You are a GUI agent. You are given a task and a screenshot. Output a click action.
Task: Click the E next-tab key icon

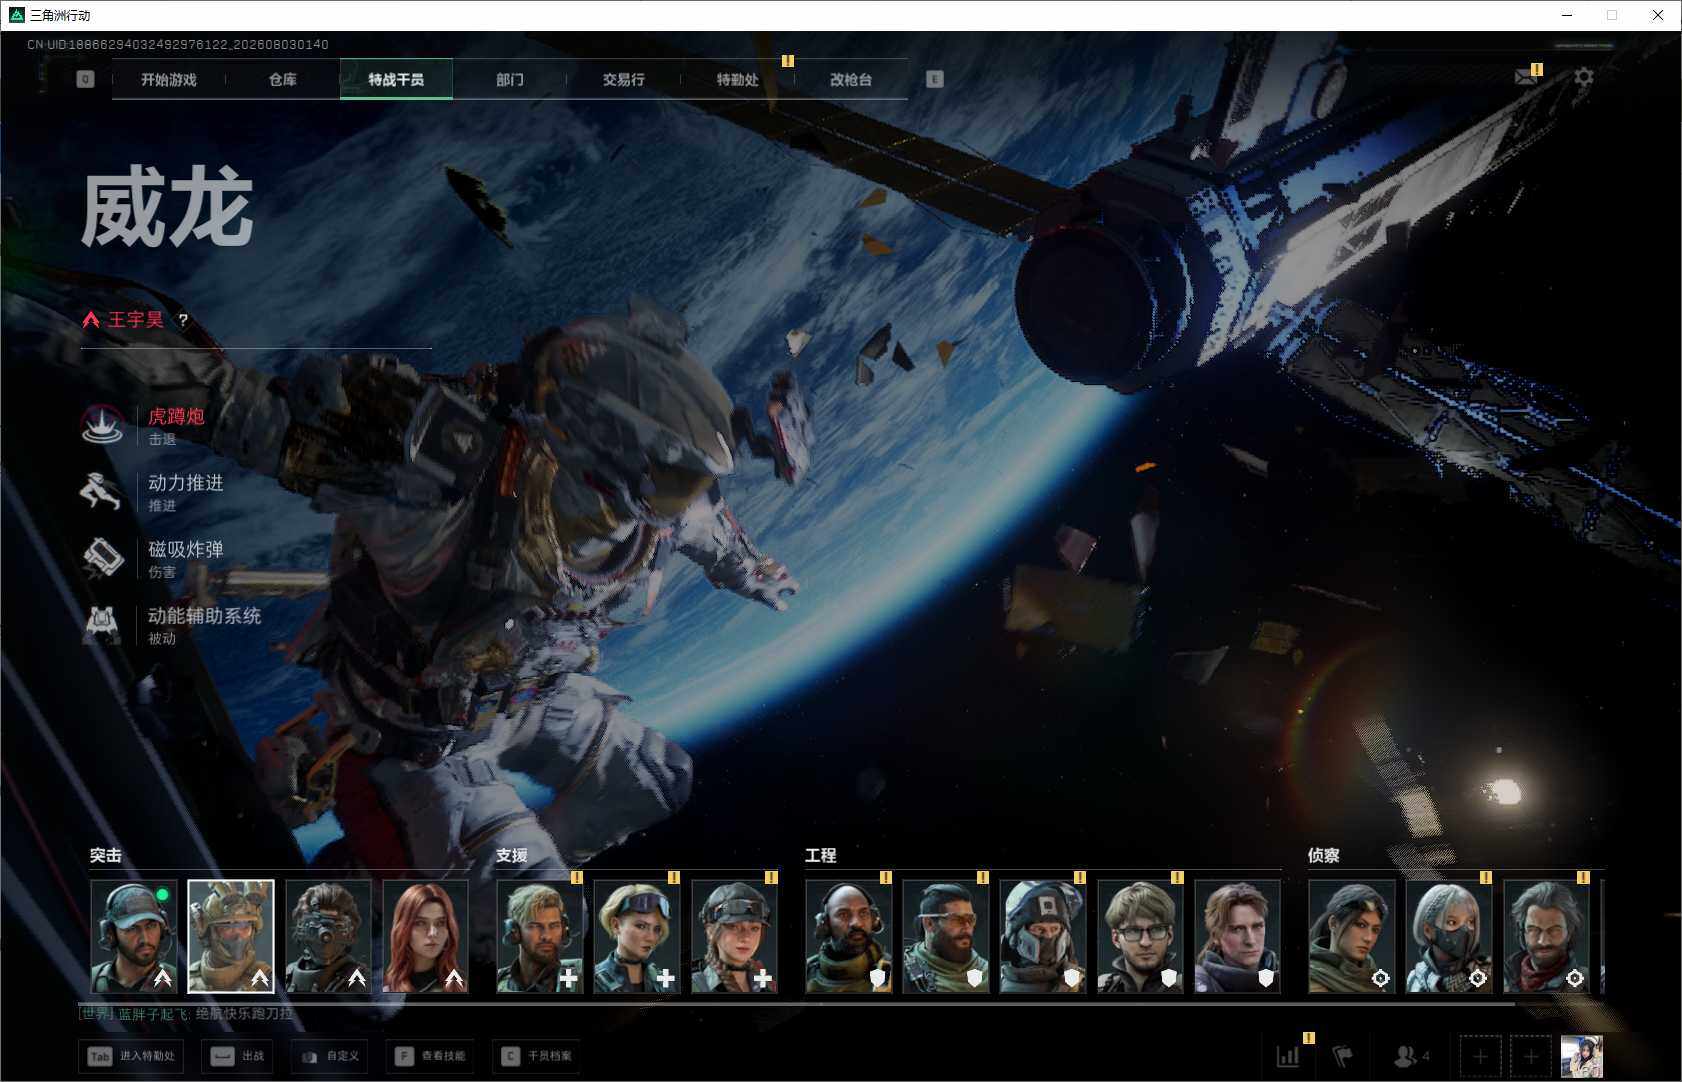coord(935,79)
